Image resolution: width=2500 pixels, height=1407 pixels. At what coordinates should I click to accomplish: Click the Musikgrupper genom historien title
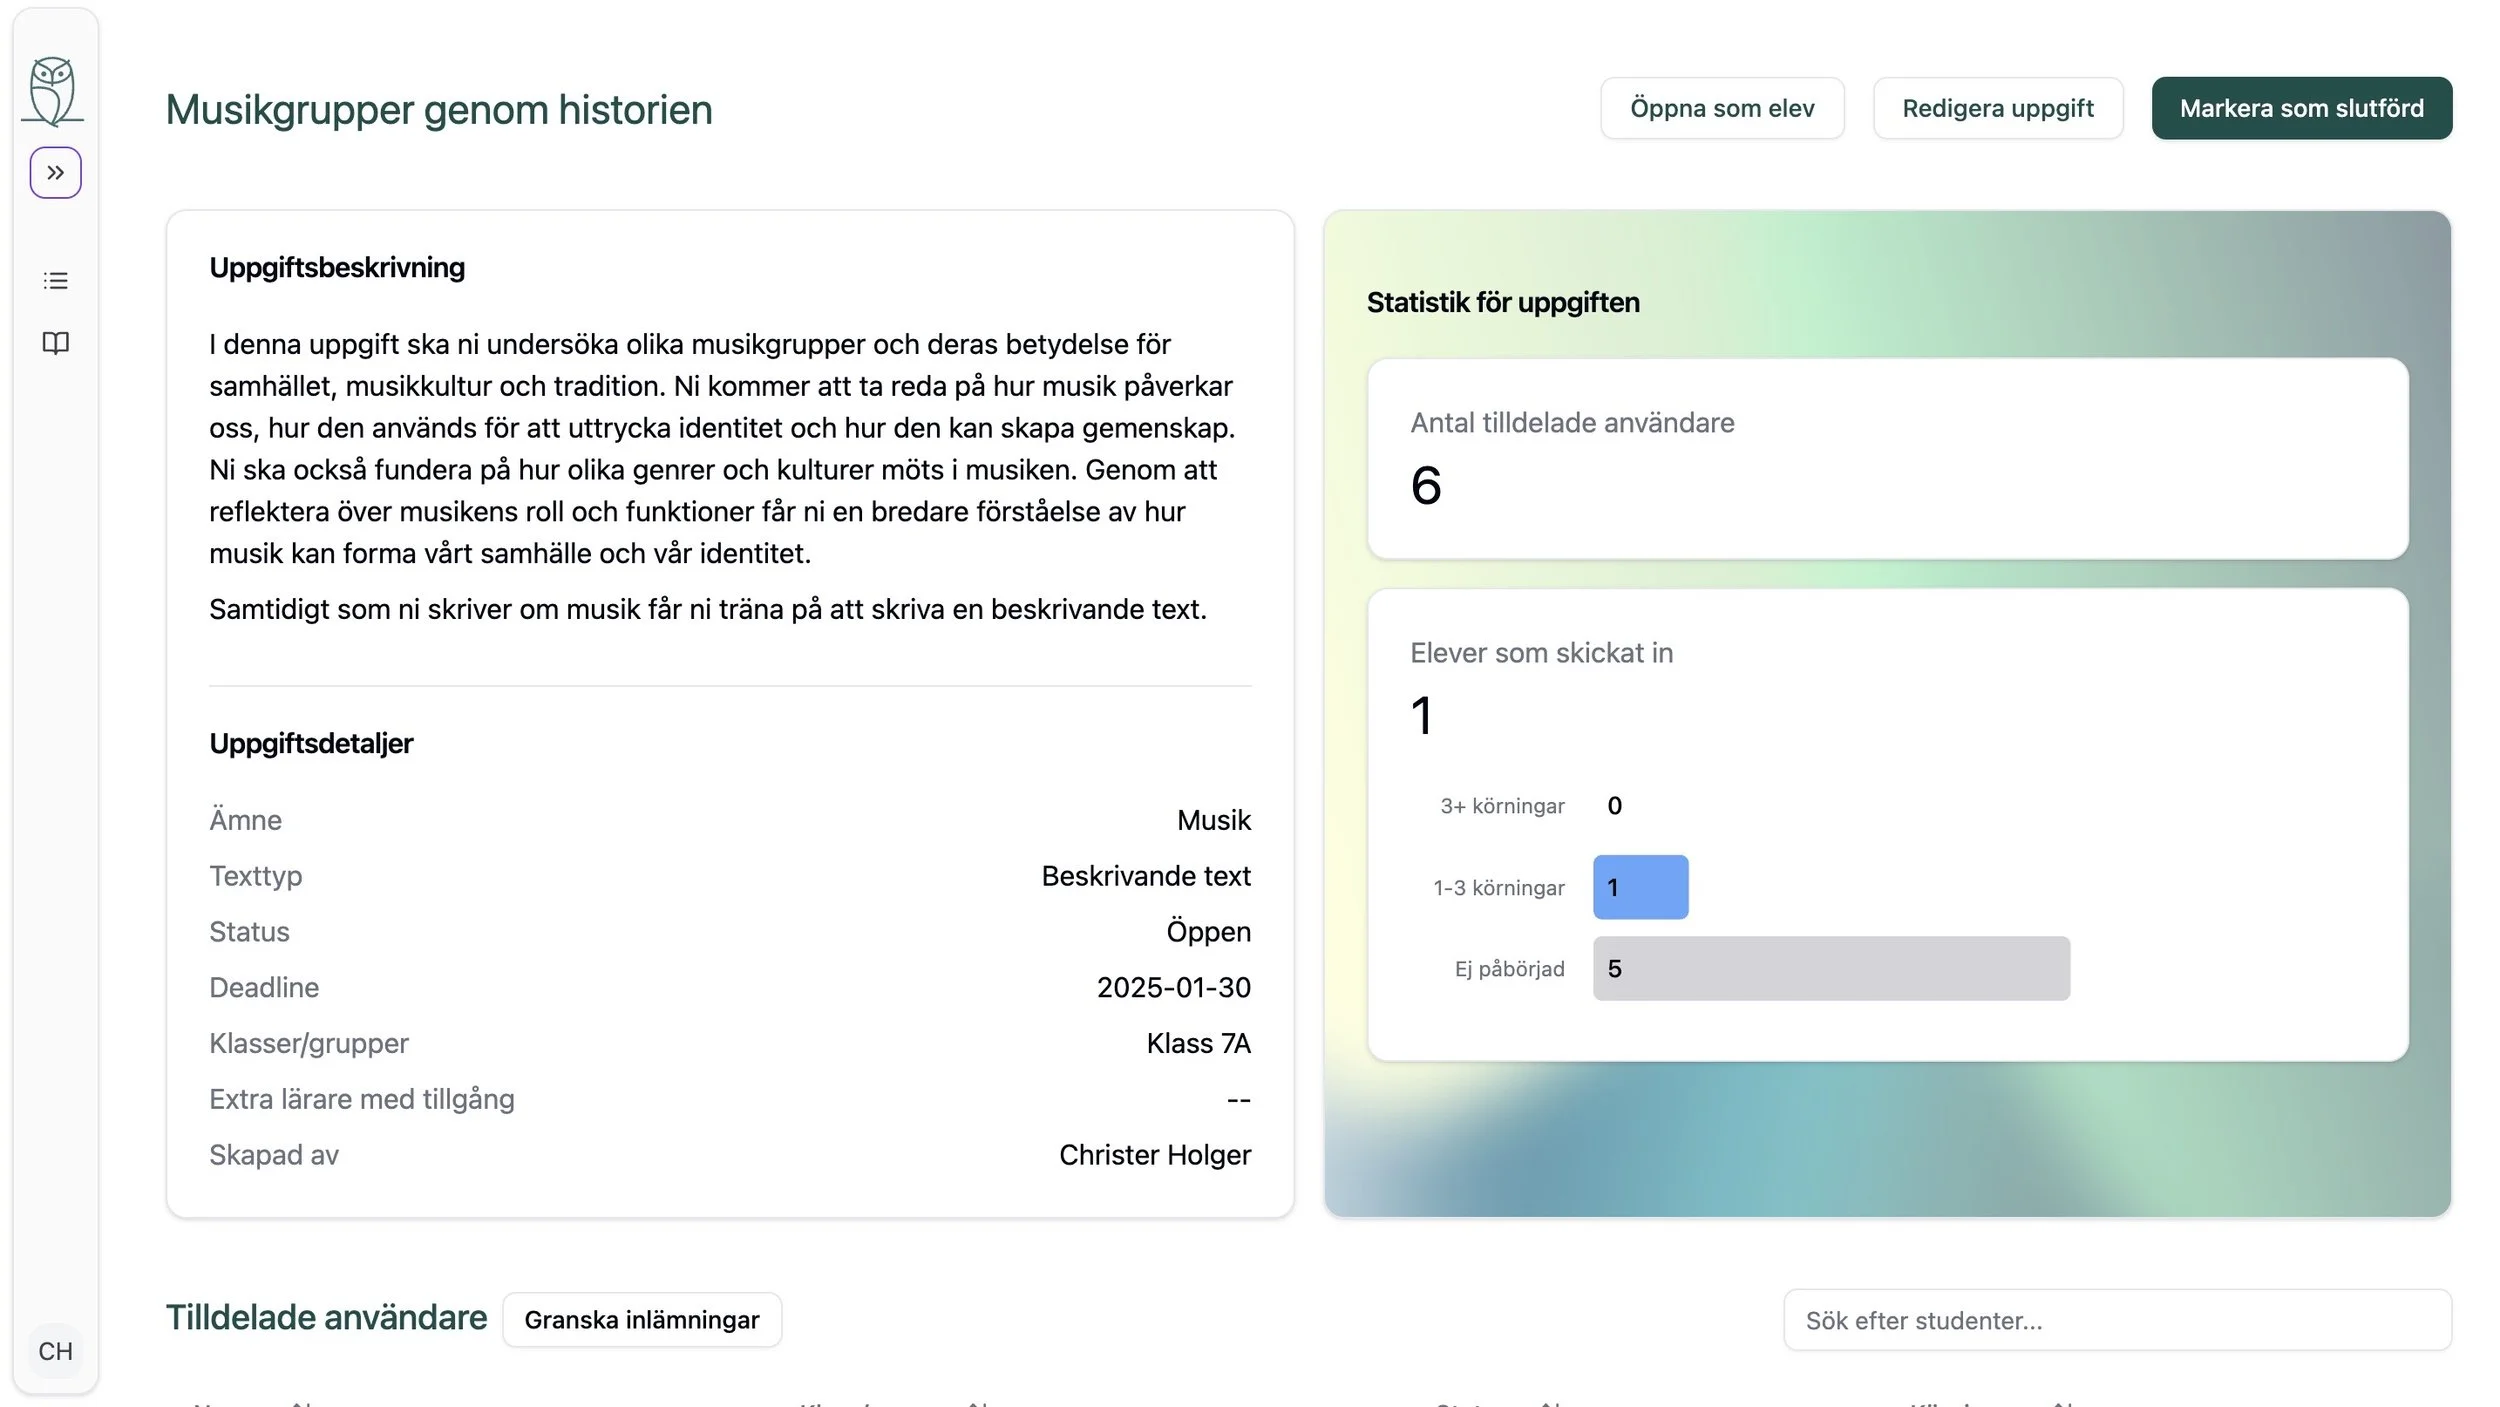(x=438, y=110)
